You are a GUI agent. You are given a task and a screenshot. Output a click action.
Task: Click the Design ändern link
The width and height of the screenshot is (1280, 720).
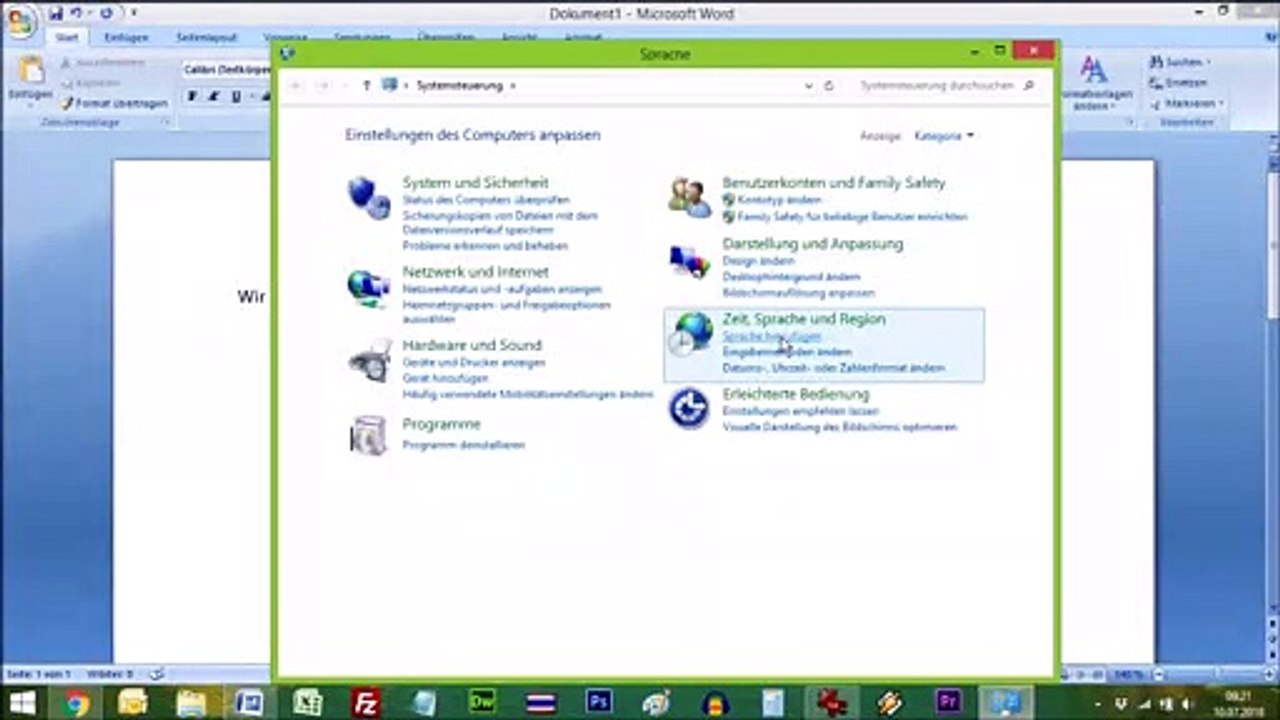(x=758, y=261)
